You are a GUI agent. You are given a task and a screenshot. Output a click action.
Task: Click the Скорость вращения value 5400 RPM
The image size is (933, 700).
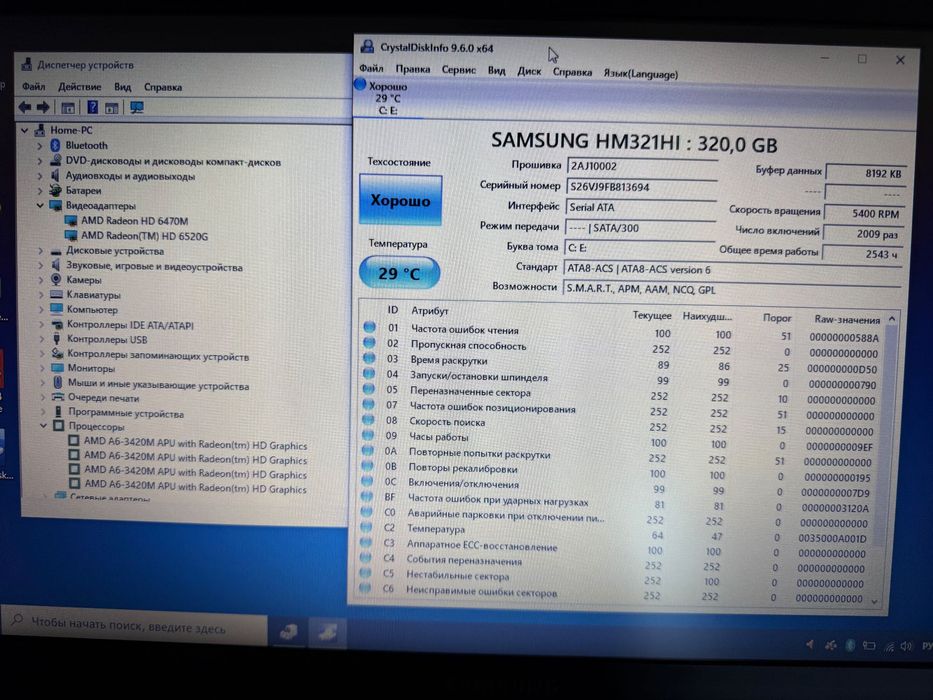coord(865,213)
